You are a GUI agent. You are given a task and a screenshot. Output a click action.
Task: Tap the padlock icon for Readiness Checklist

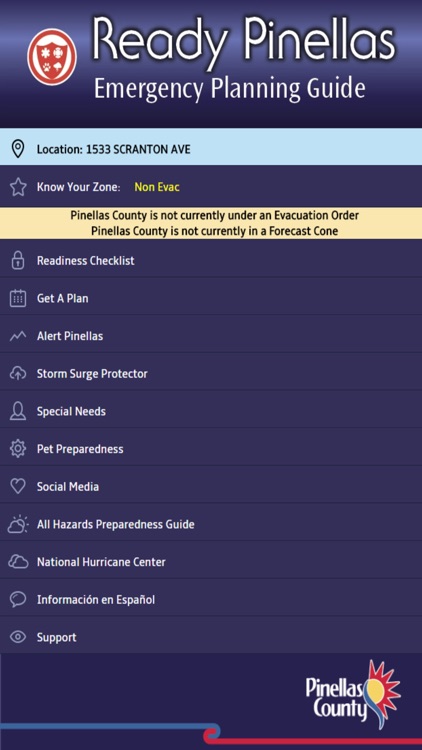(x=18, y=261)
